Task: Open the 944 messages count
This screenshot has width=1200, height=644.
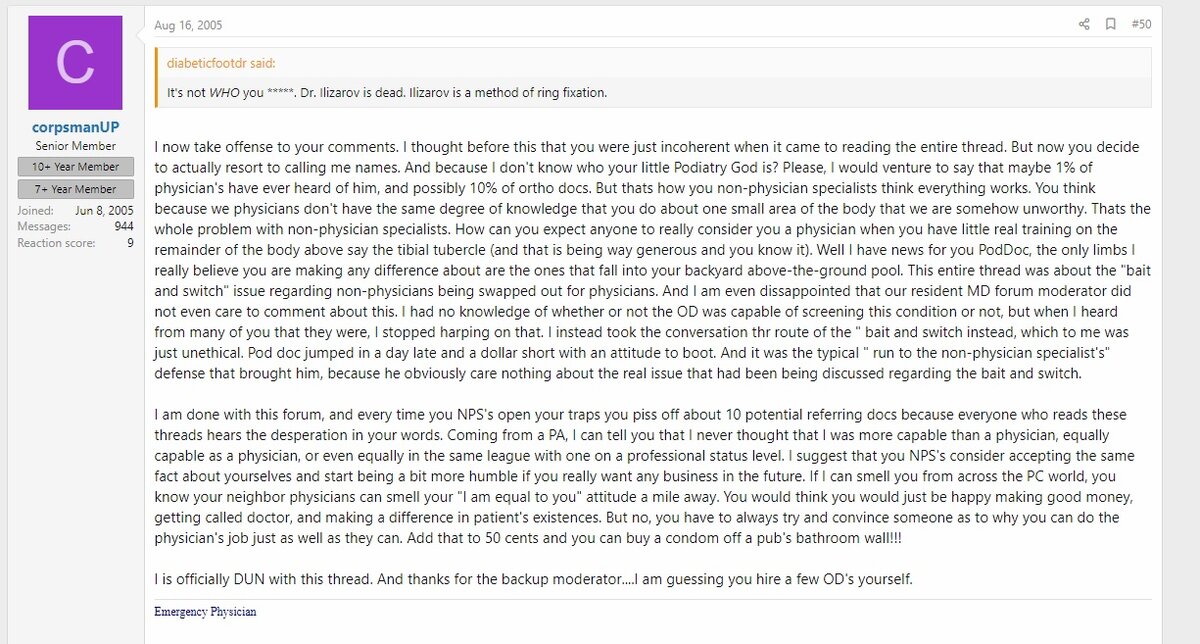Action: tap(124, 226)
